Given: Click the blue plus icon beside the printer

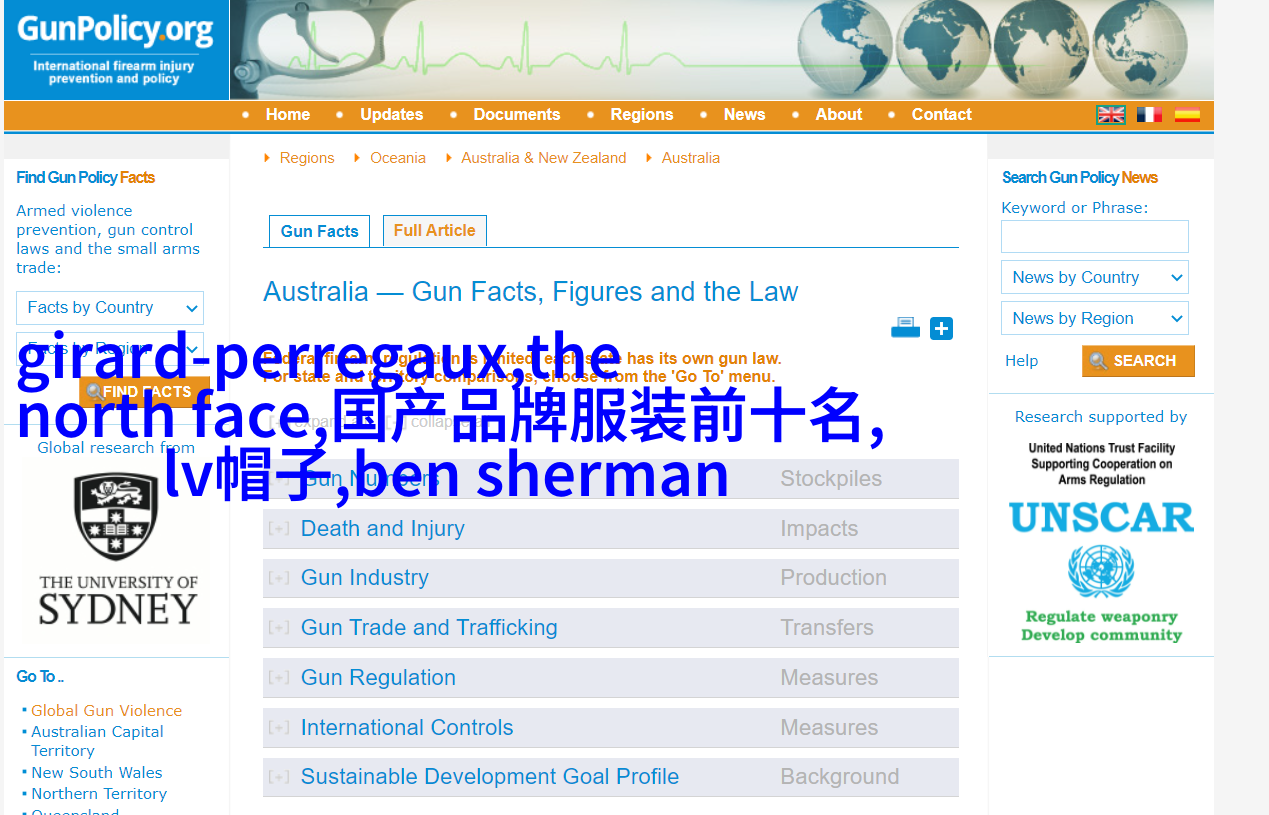Looking at the screenshot, I should pos(941,329).
